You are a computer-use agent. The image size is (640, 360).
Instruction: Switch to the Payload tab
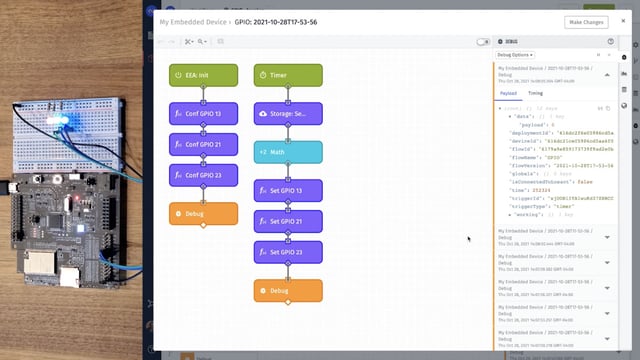coord(508,93)
